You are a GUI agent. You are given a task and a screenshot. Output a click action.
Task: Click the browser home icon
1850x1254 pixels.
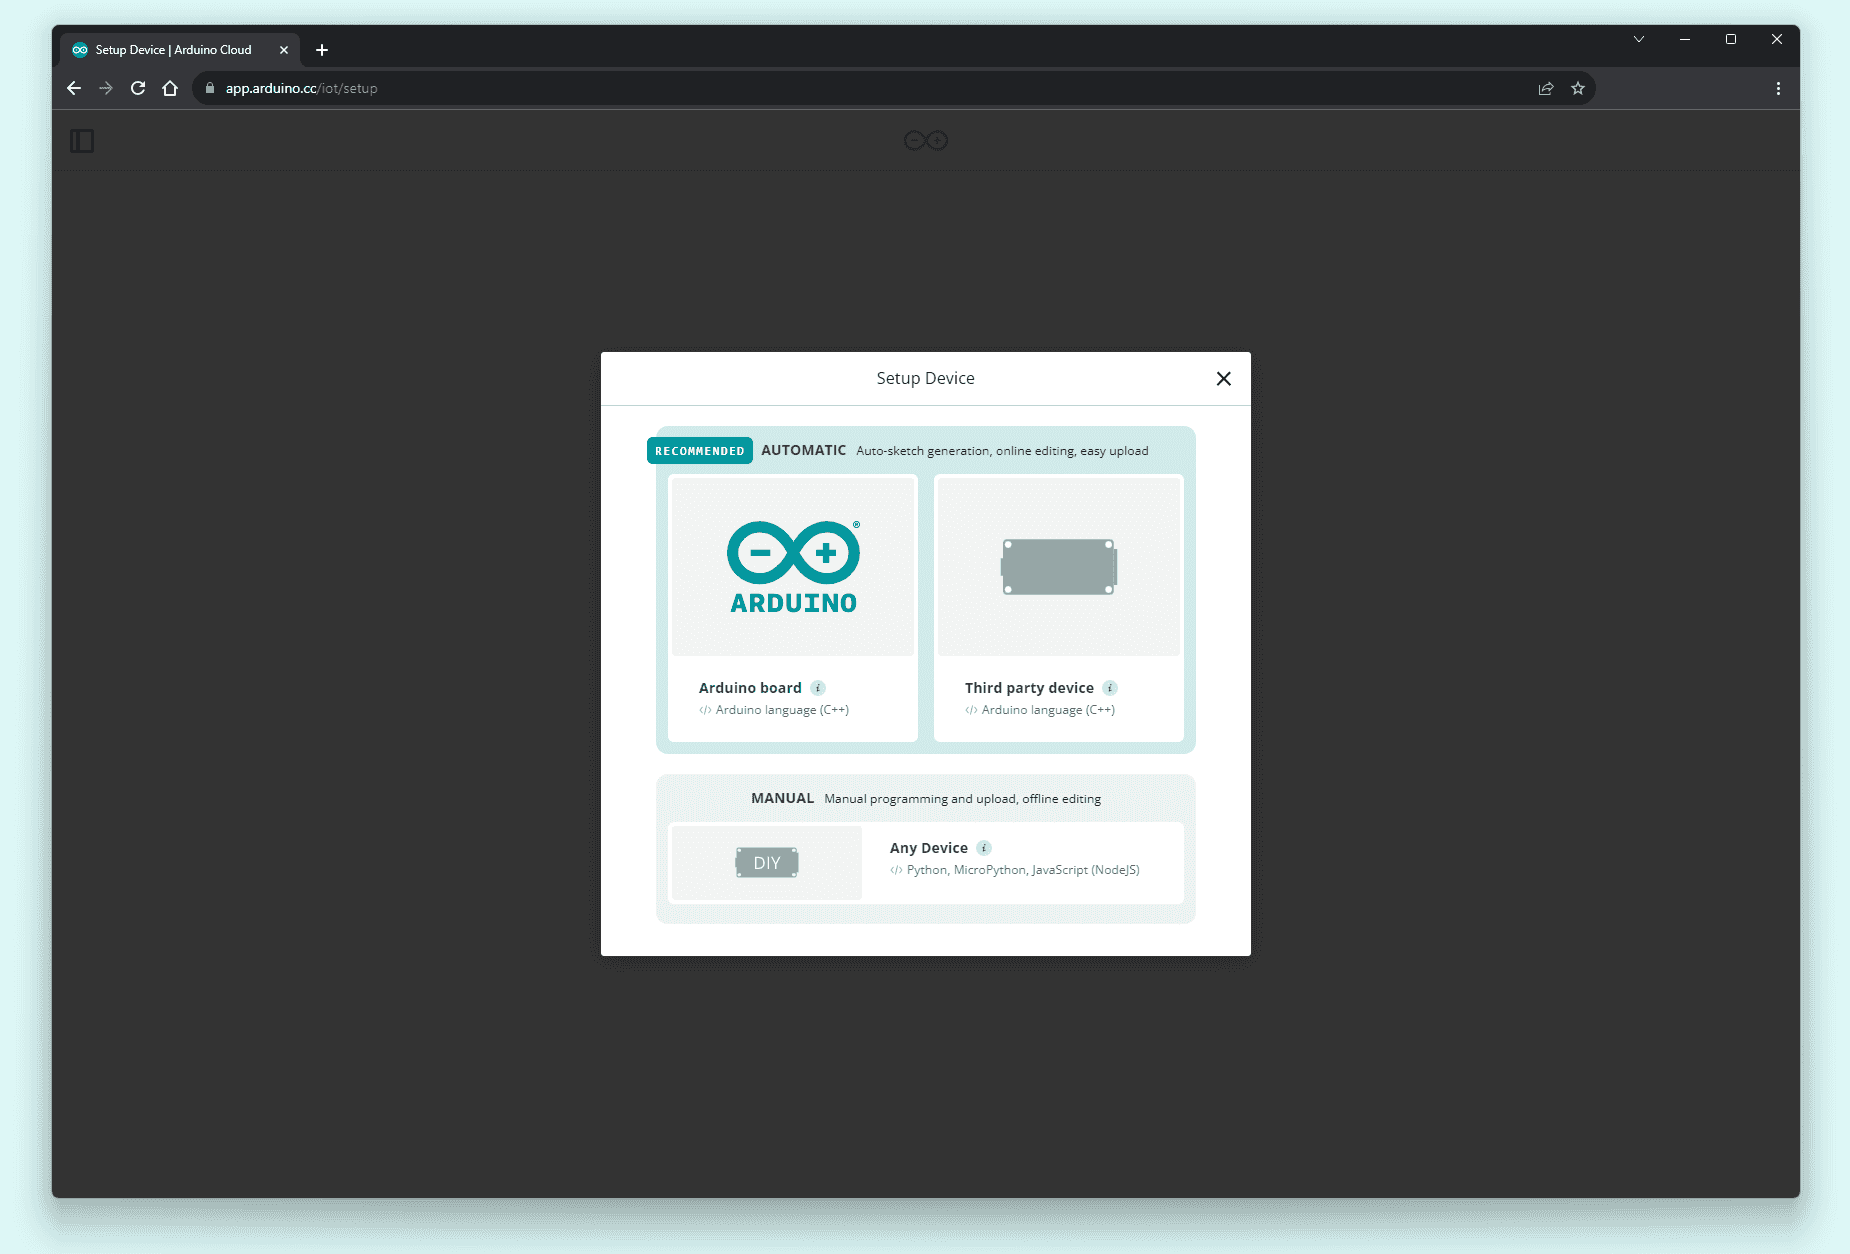(170, 88)
